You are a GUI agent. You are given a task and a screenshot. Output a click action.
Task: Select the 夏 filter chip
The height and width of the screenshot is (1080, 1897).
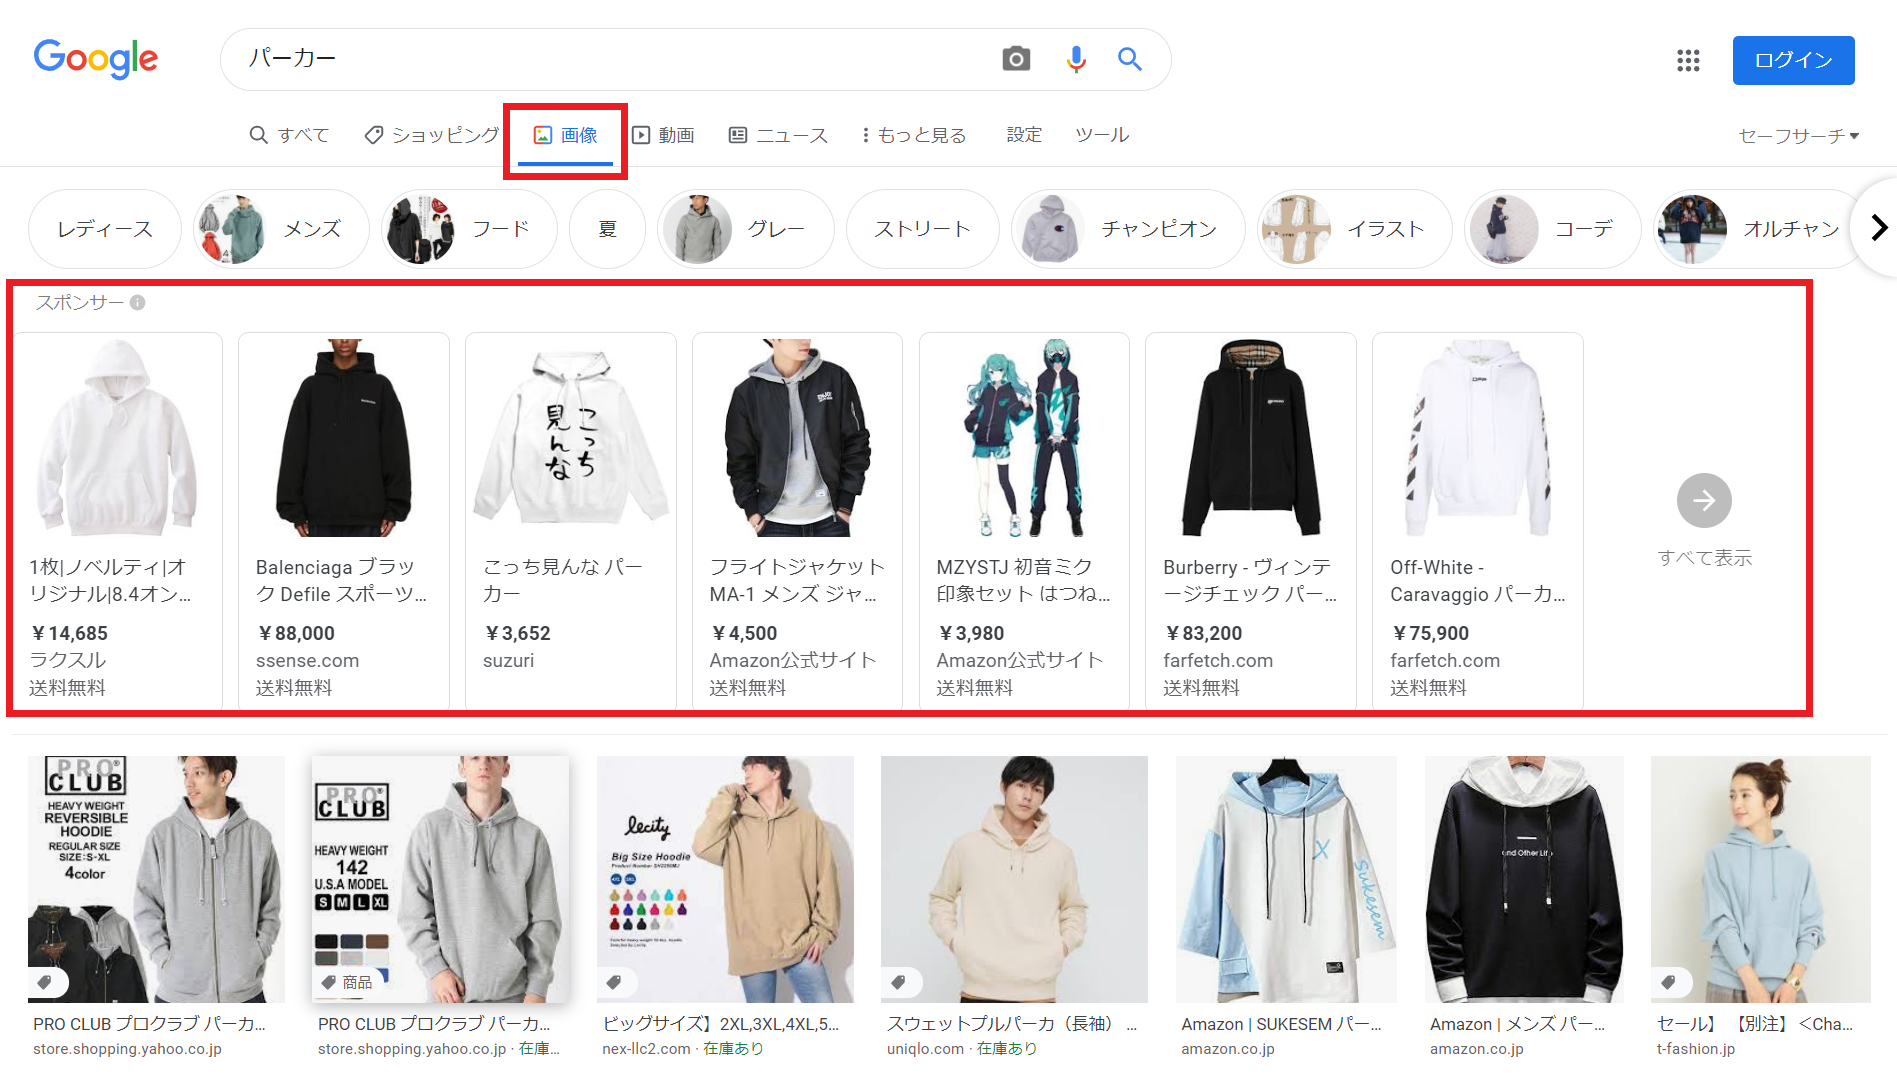(608, 229)
